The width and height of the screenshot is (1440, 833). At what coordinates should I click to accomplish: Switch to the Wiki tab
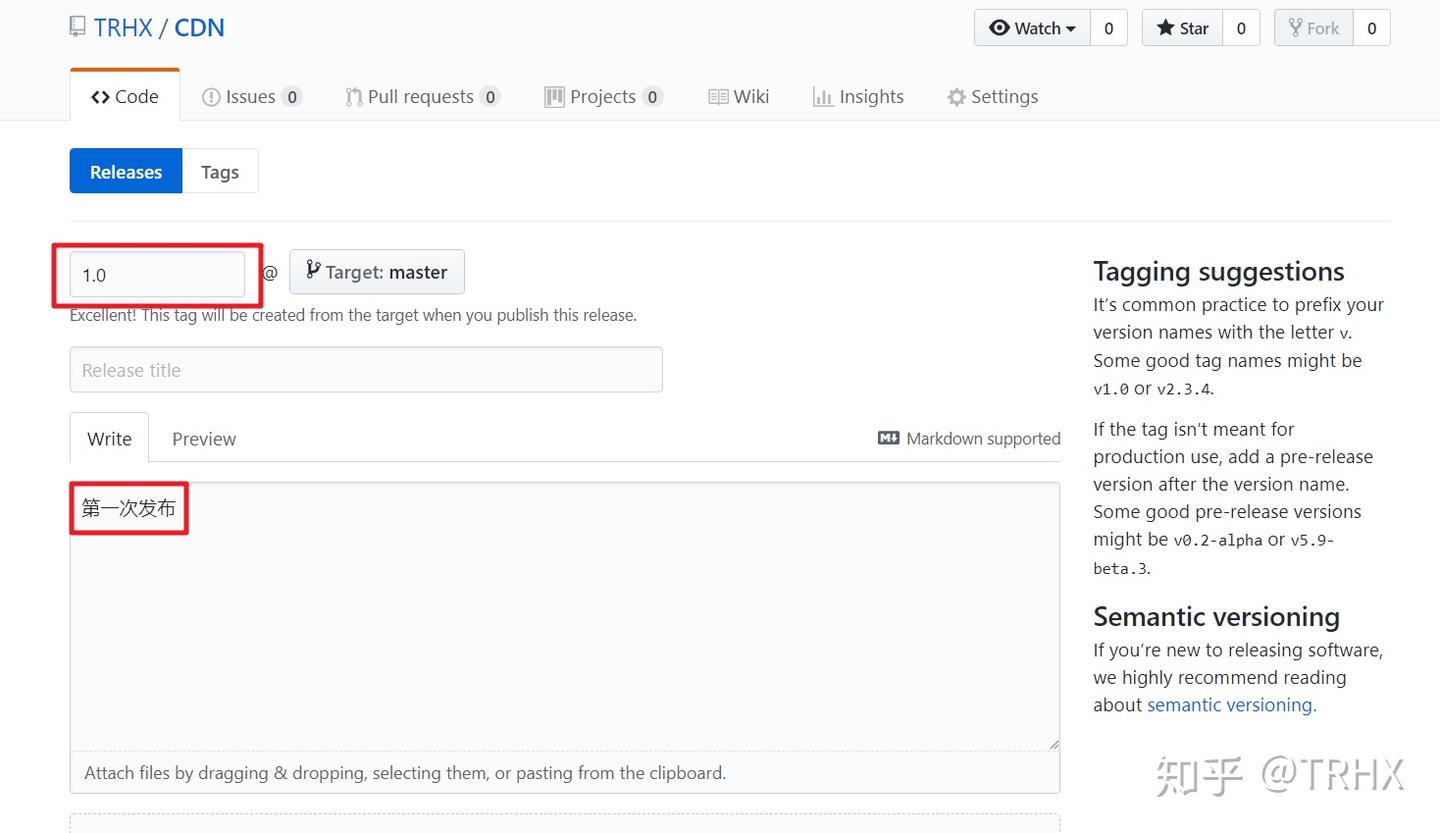[737, 96]
